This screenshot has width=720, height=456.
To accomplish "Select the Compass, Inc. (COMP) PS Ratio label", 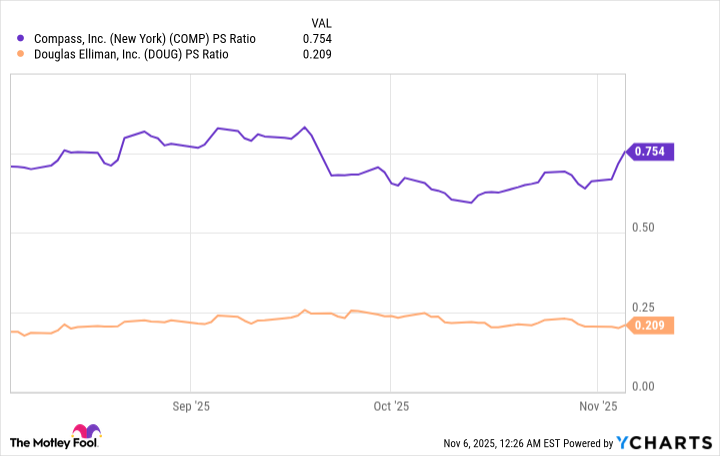I will [144, 39].
